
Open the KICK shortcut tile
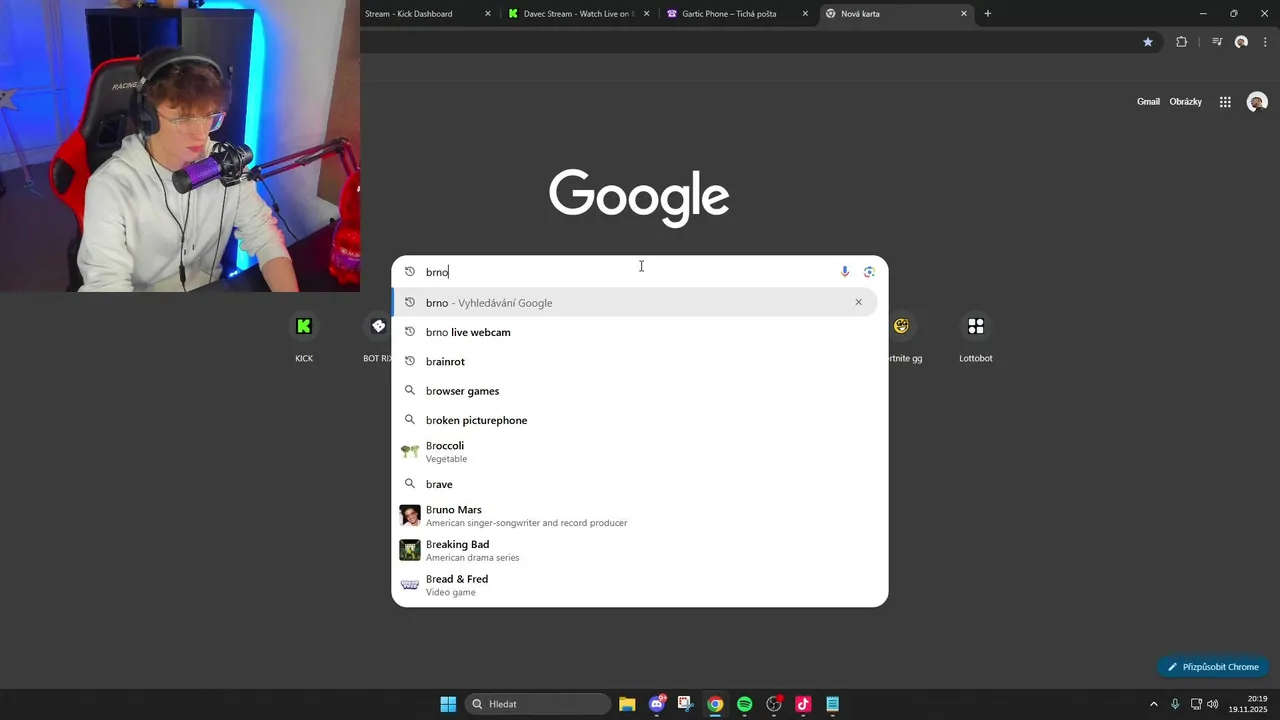304,337
